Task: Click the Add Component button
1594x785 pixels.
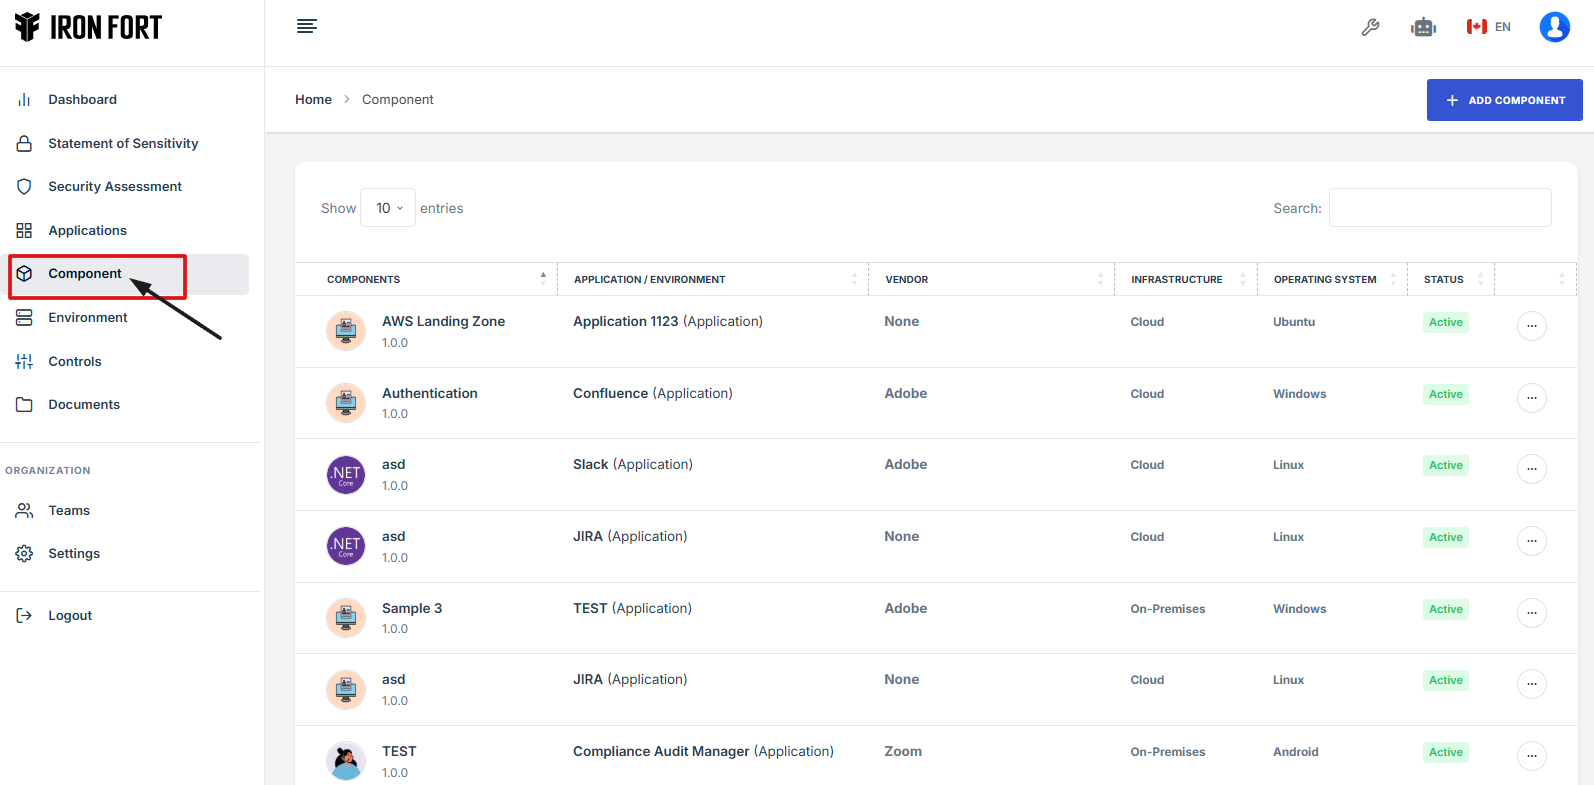Action: click(1504, 100)
